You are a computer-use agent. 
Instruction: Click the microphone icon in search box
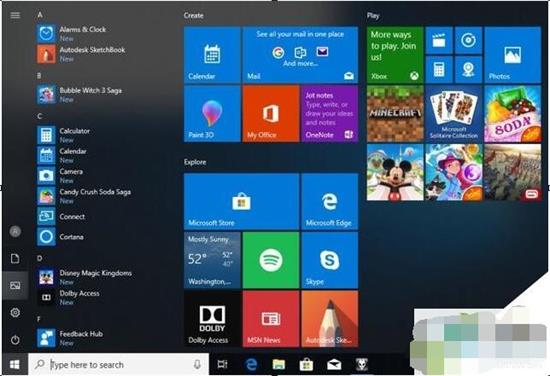pos(197,364)
